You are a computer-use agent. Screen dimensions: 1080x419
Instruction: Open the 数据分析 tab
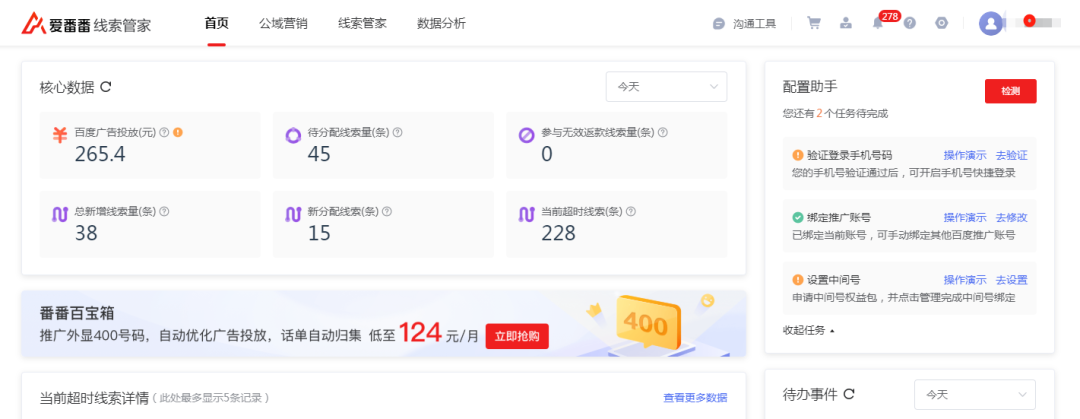(x=441, y=23)
